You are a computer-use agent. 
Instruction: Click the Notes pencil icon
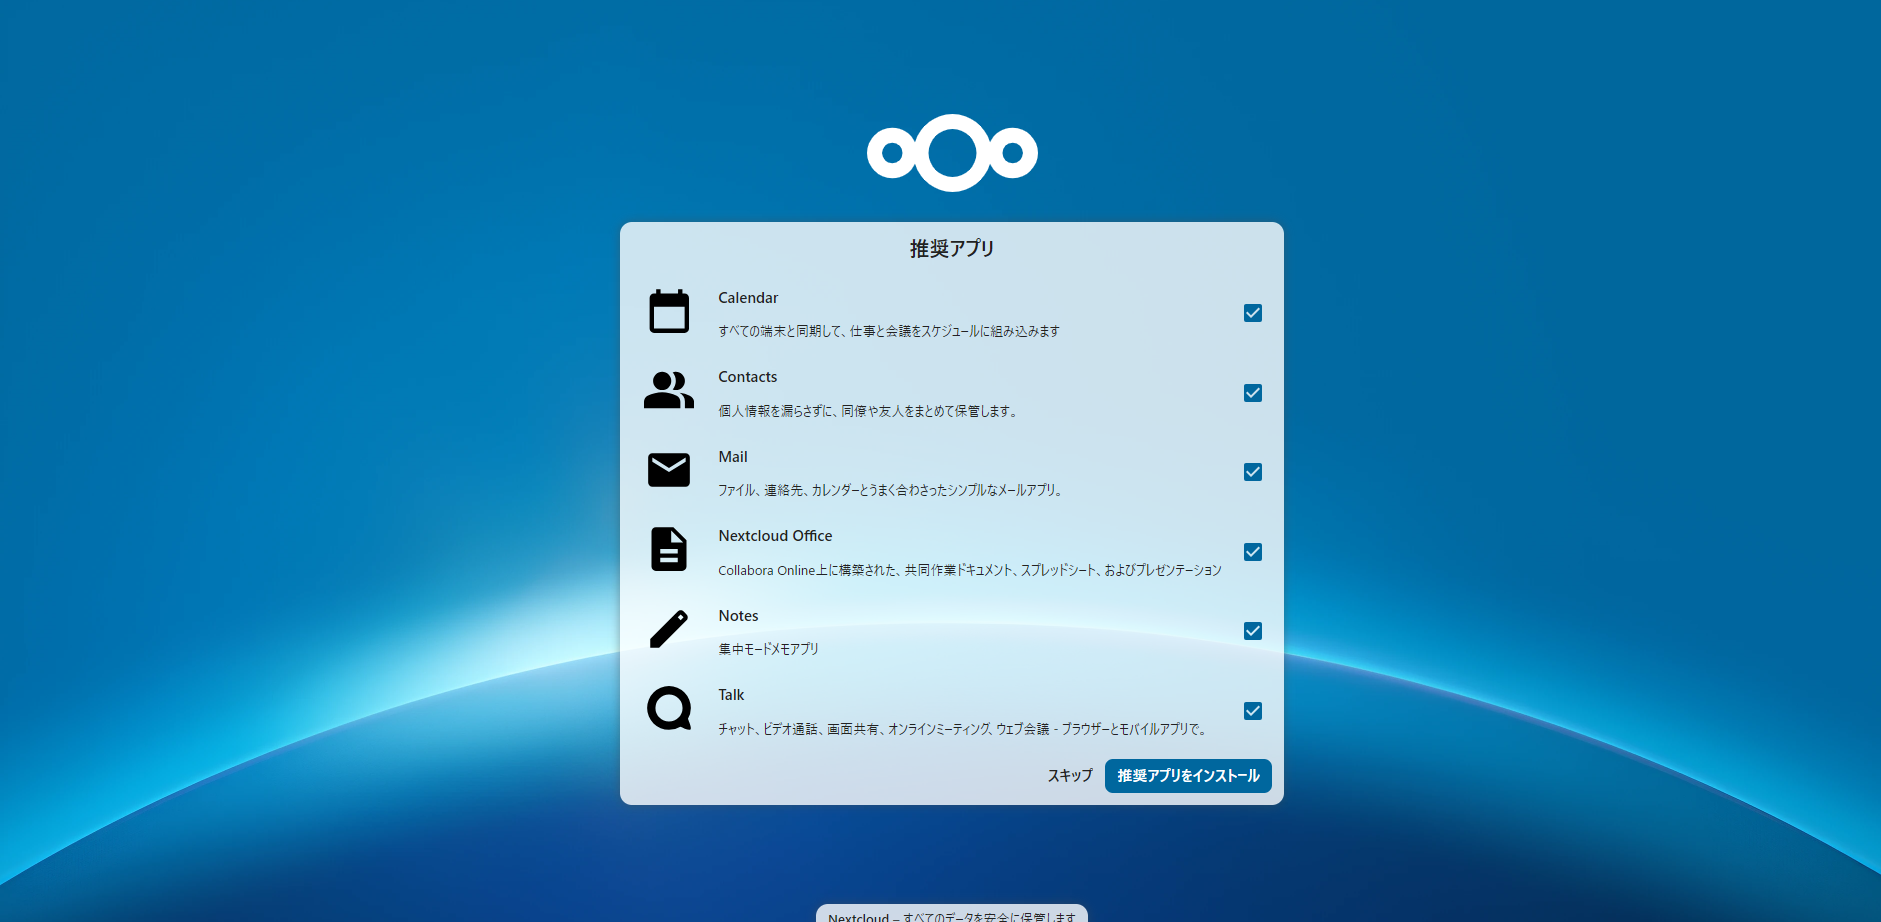(x=669, y=629)
